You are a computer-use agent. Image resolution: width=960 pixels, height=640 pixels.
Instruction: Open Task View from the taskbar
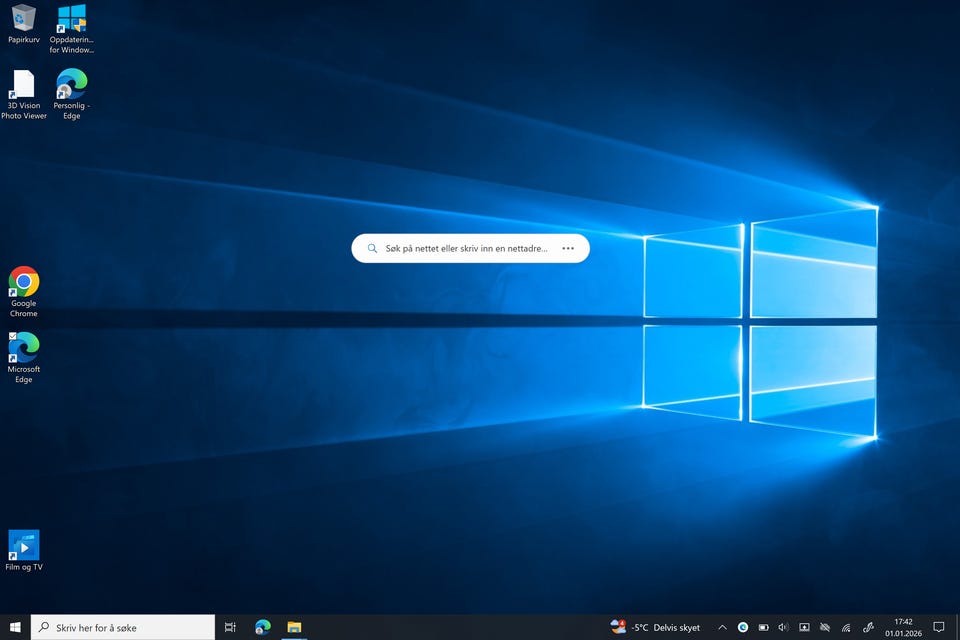230,627
